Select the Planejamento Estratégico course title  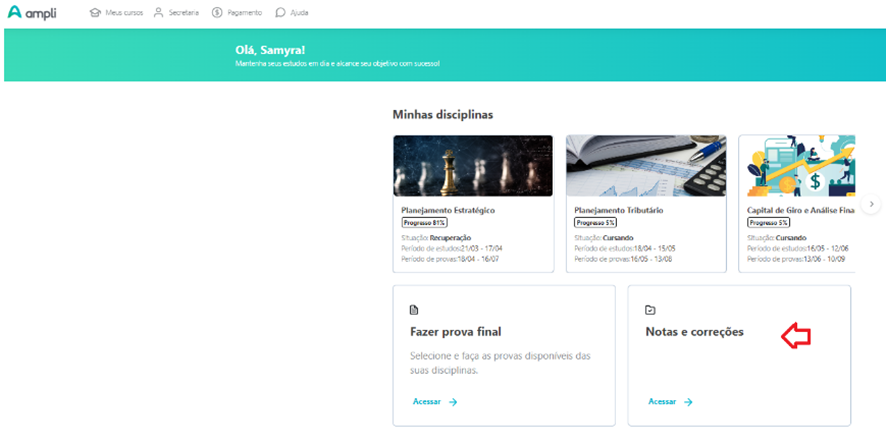[448, 210]
